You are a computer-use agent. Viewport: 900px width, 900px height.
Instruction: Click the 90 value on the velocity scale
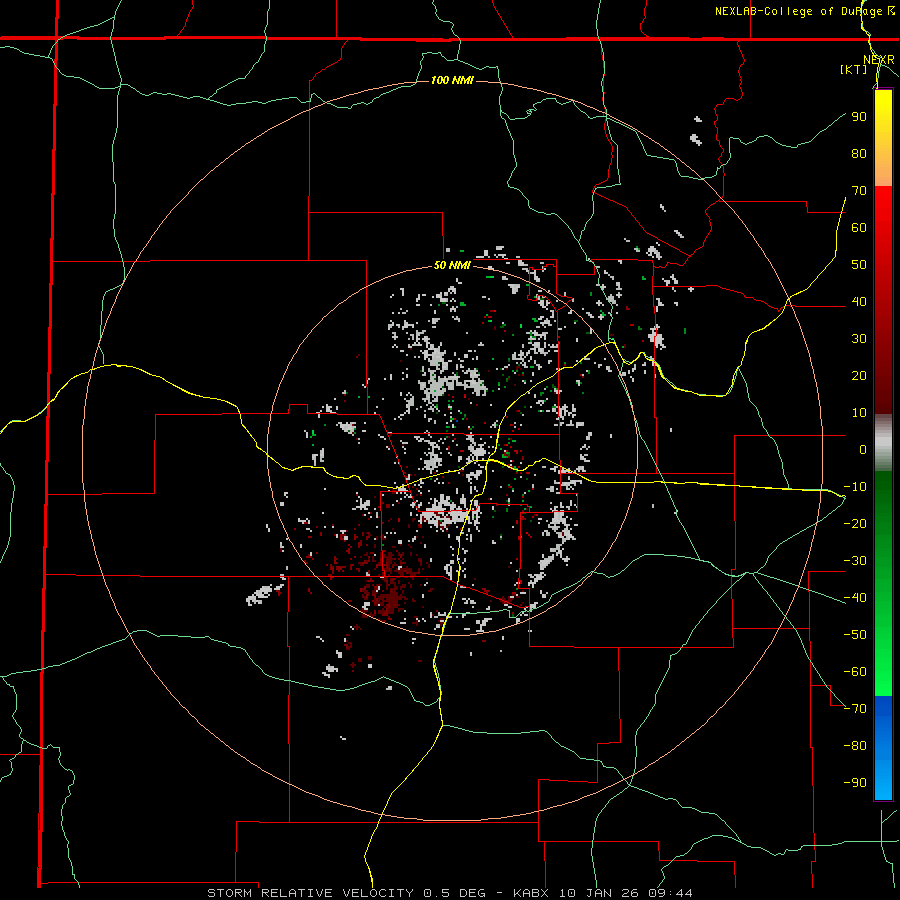pyautogui.click(x=859, y=117)
